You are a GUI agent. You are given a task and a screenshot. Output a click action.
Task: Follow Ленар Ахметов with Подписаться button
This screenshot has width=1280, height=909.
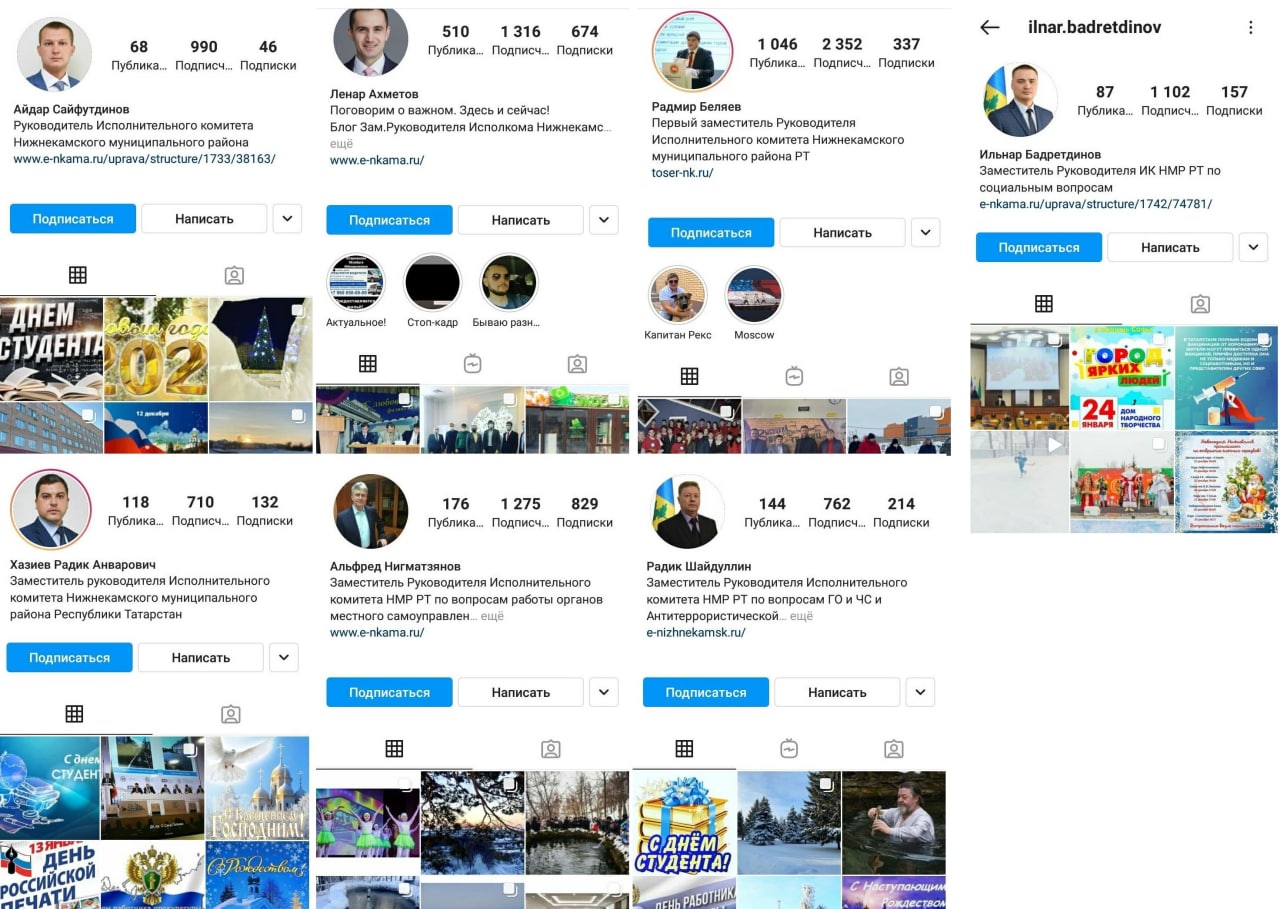pos(389,220)
